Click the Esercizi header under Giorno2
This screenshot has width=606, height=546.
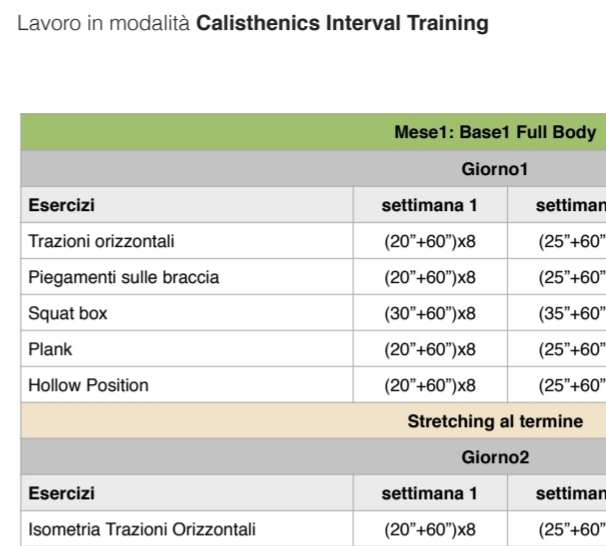[x=61, y=493]
